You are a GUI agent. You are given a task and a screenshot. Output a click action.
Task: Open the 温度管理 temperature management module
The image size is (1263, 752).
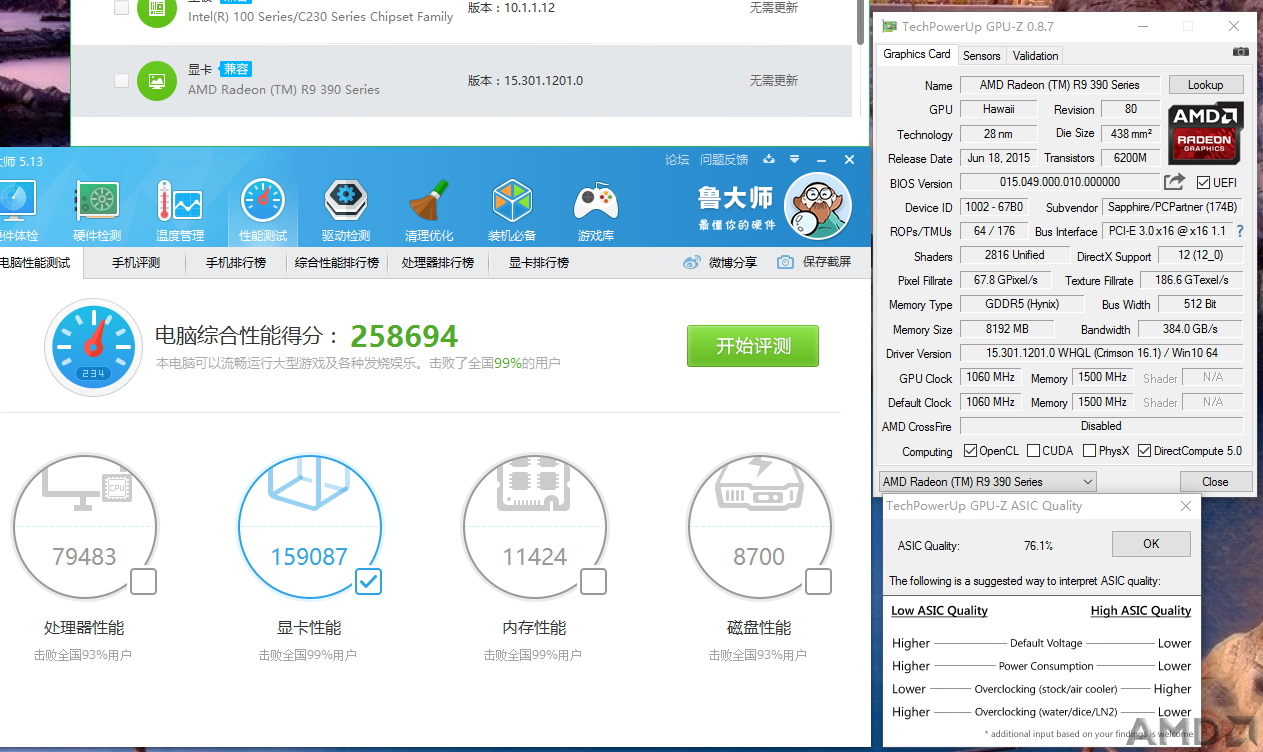coord(180,211)
